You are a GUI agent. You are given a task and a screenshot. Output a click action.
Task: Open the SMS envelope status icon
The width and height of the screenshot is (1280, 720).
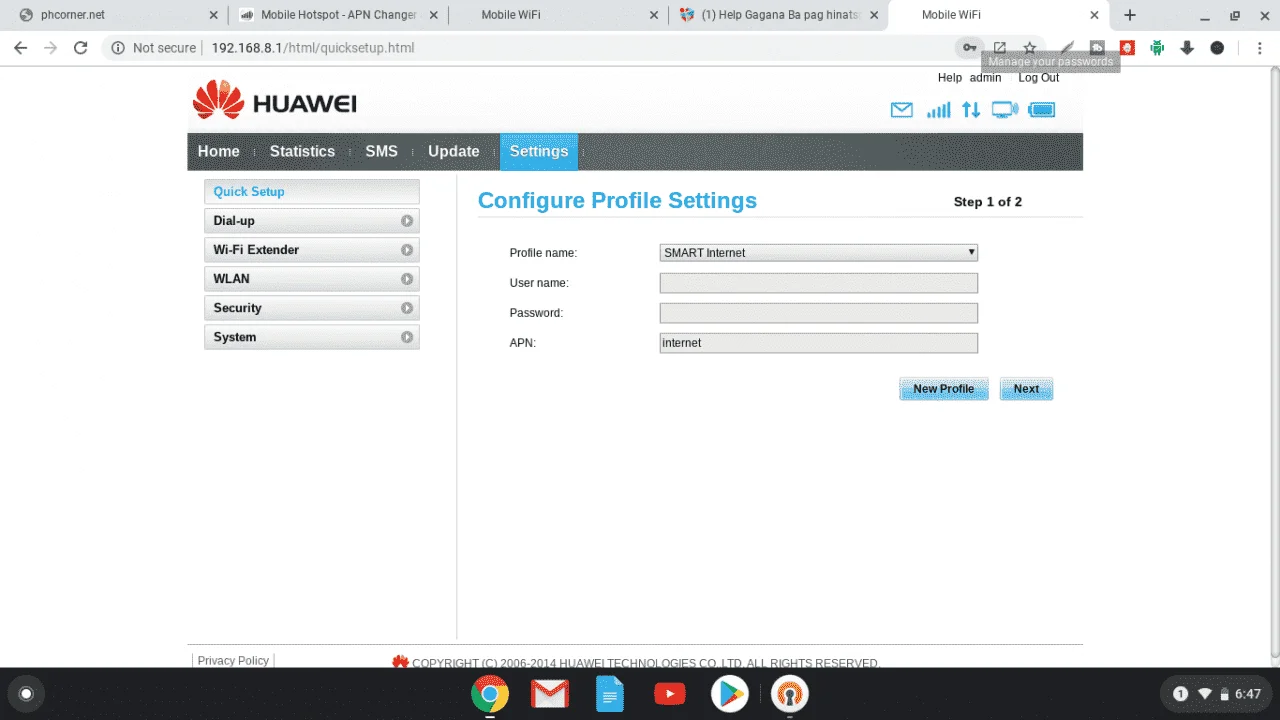[901, 110]
